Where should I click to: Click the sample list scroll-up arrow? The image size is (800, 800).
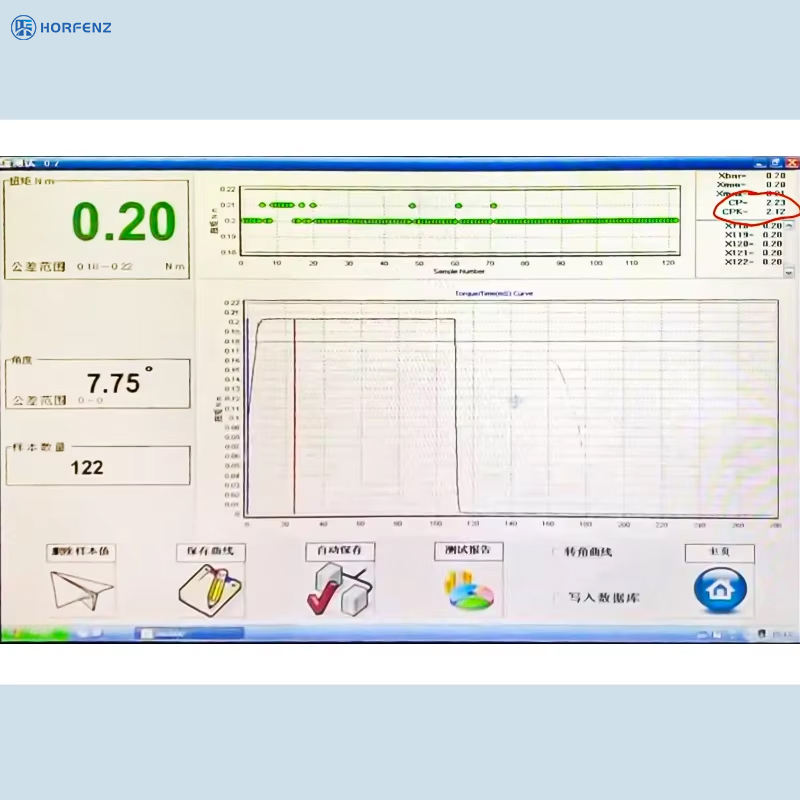(789, 226)
